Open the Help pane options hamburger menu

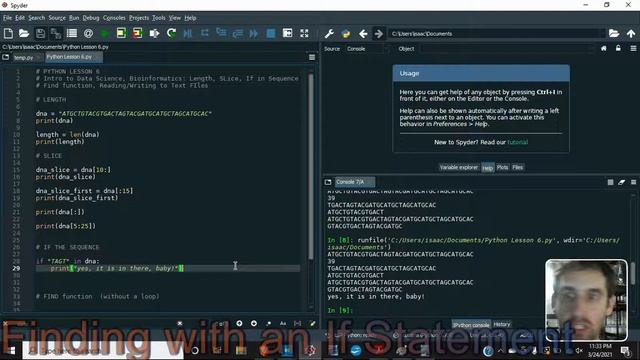pos(633,49)
